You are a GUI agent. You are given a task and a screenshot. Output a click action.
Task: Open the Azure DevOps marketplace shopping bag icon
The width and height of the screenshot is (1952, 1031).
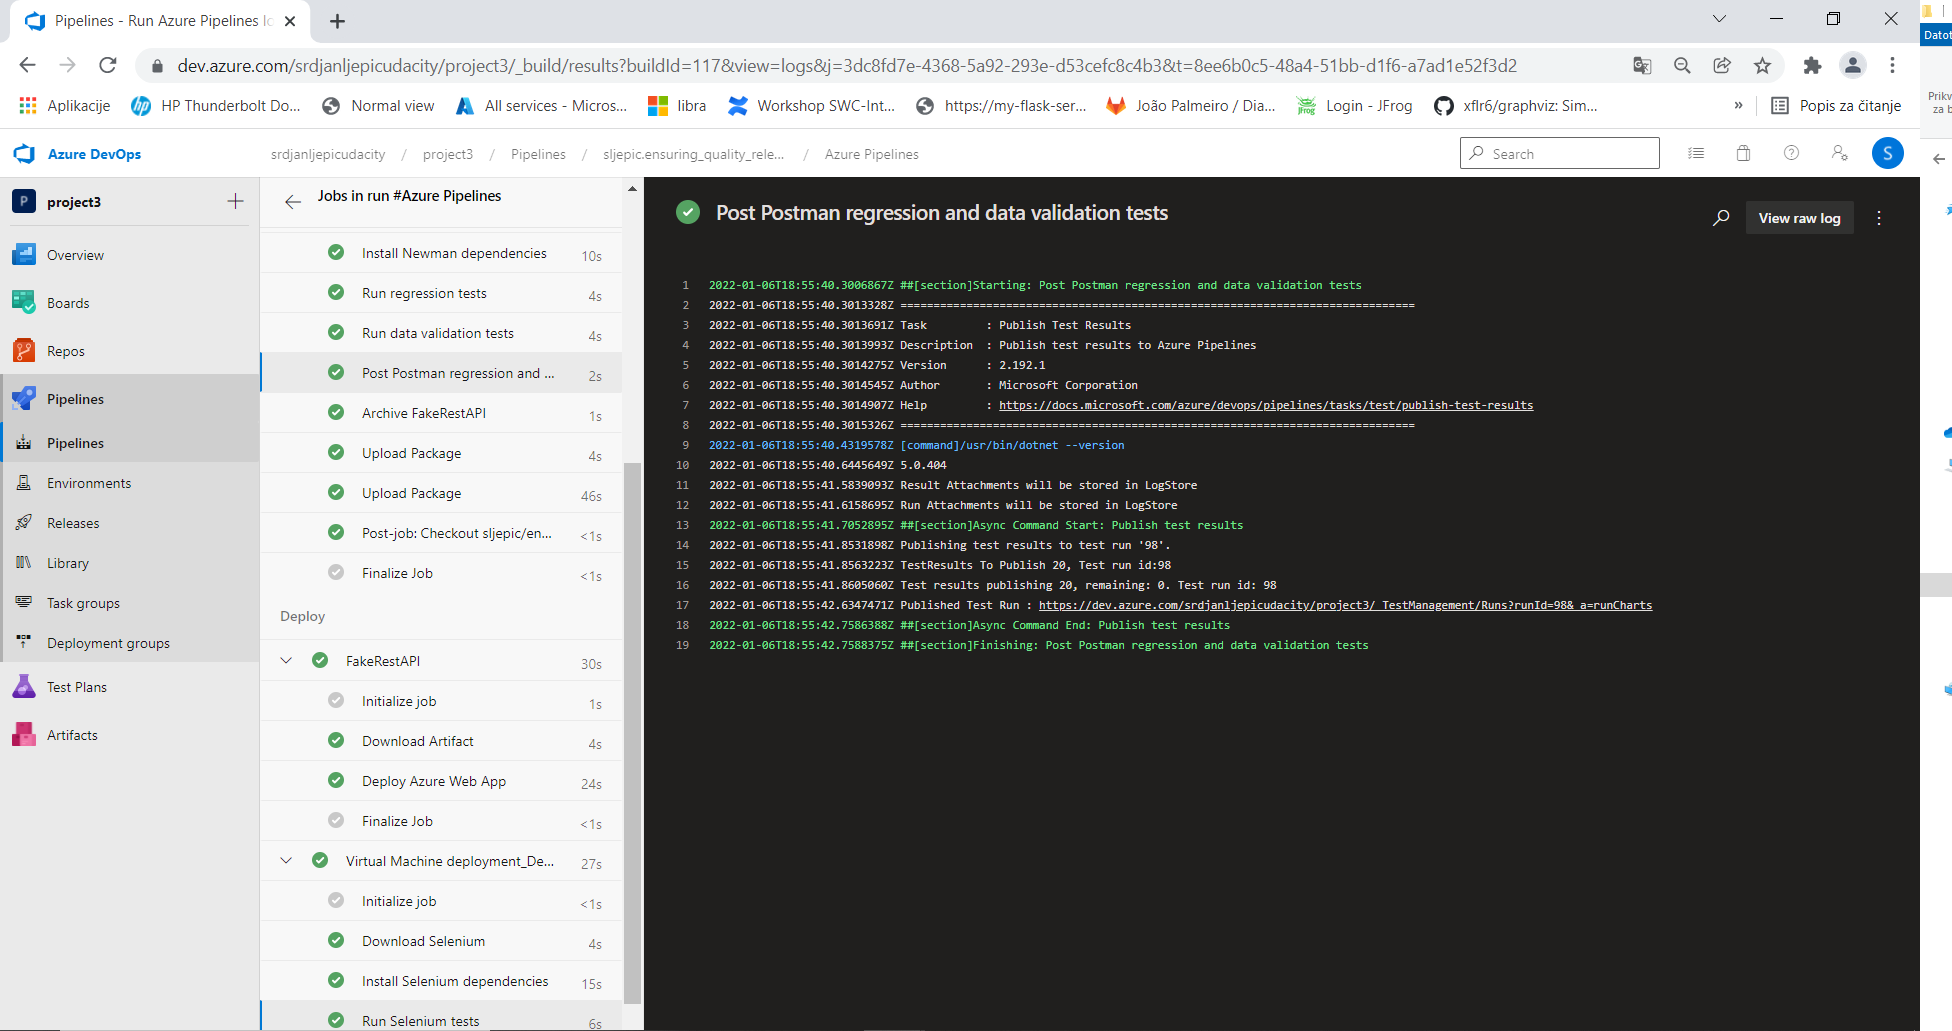(x=1743, y=153)
